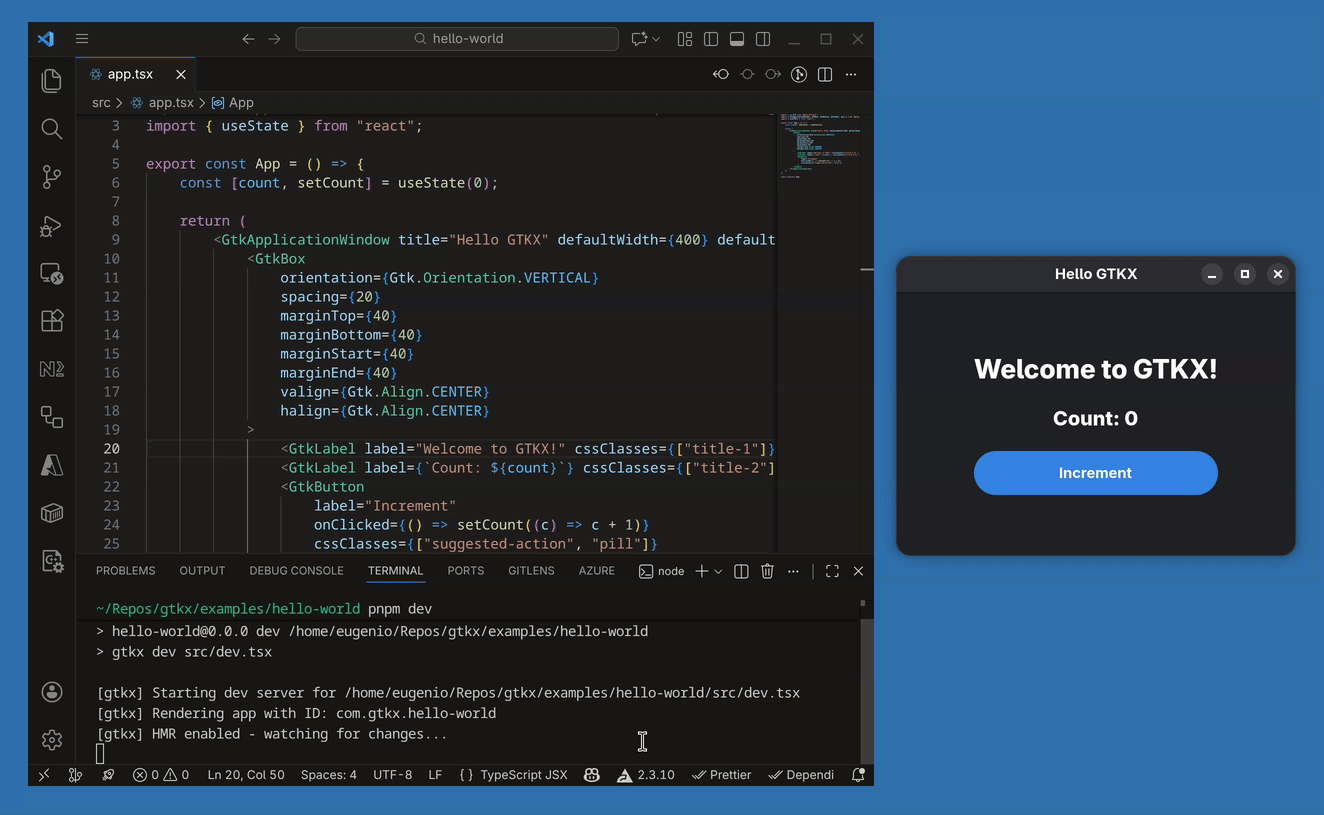The image size is (1324, 815).
Task: Switch to the GITLENS panel tab
Action: (x=531, y=571)
